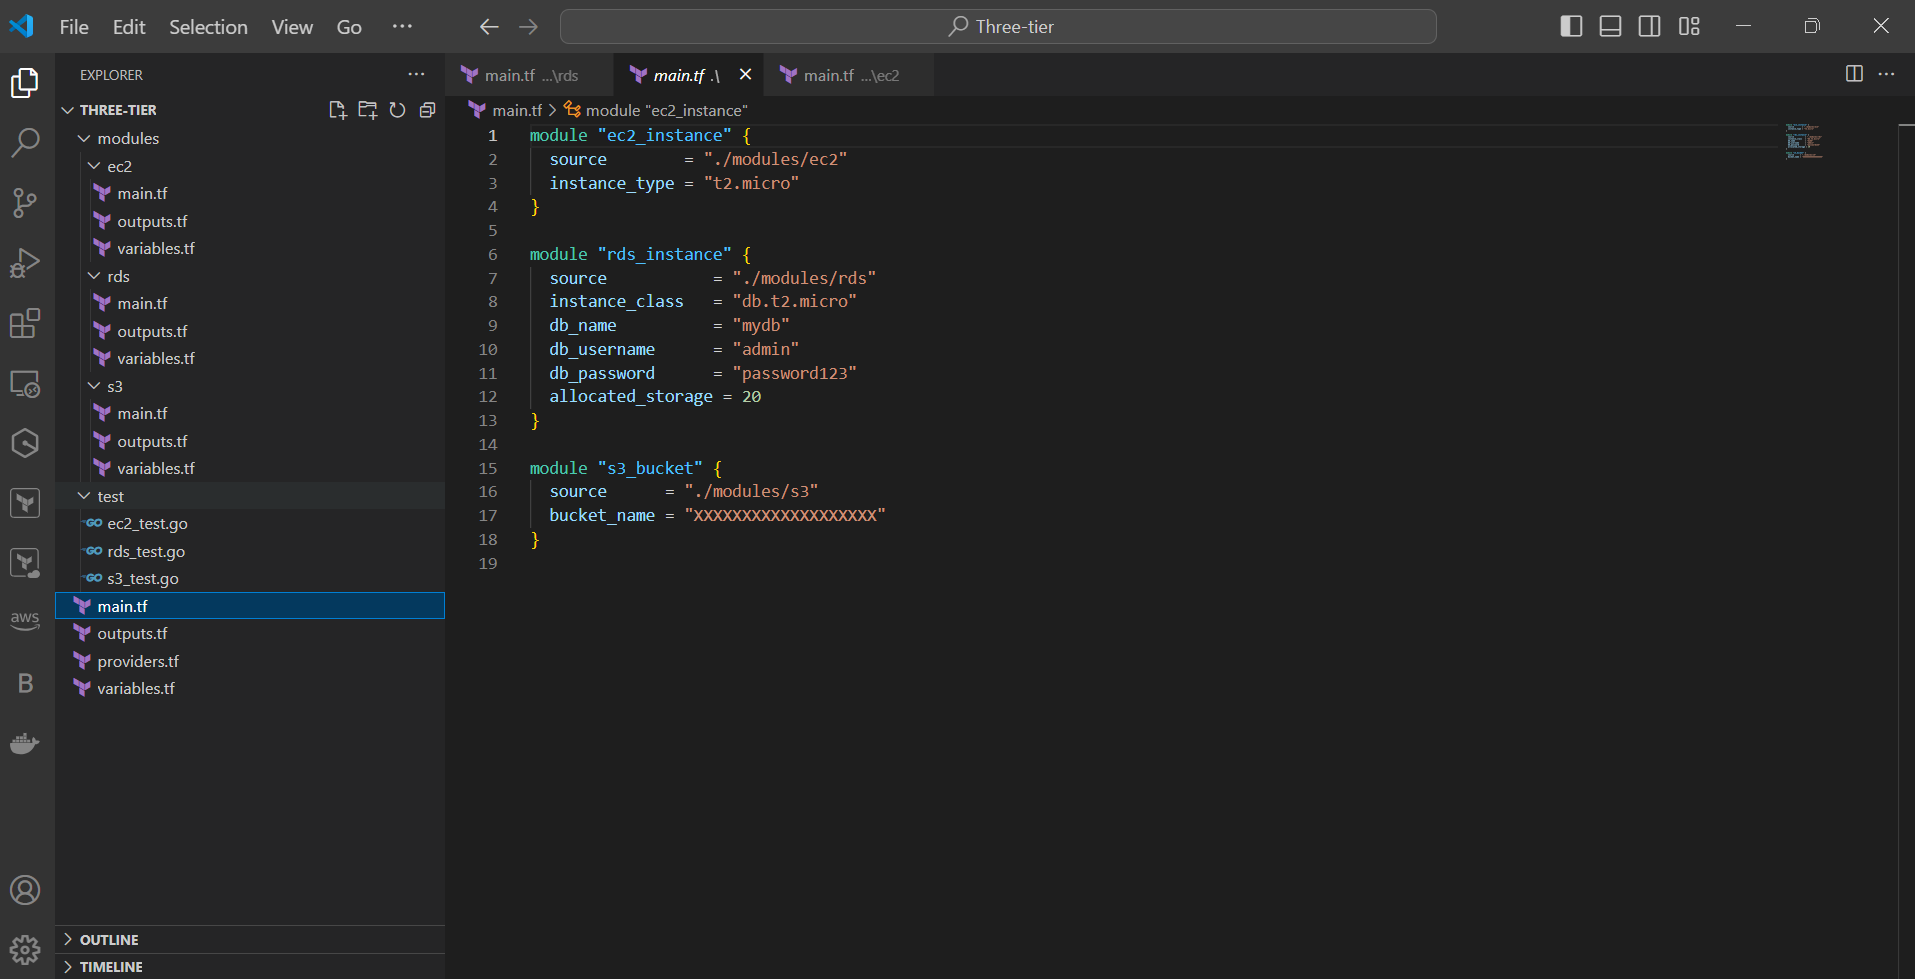1915x979 pixels.
Task: Toggle the secondary side bar
Action: point(1649,26)
